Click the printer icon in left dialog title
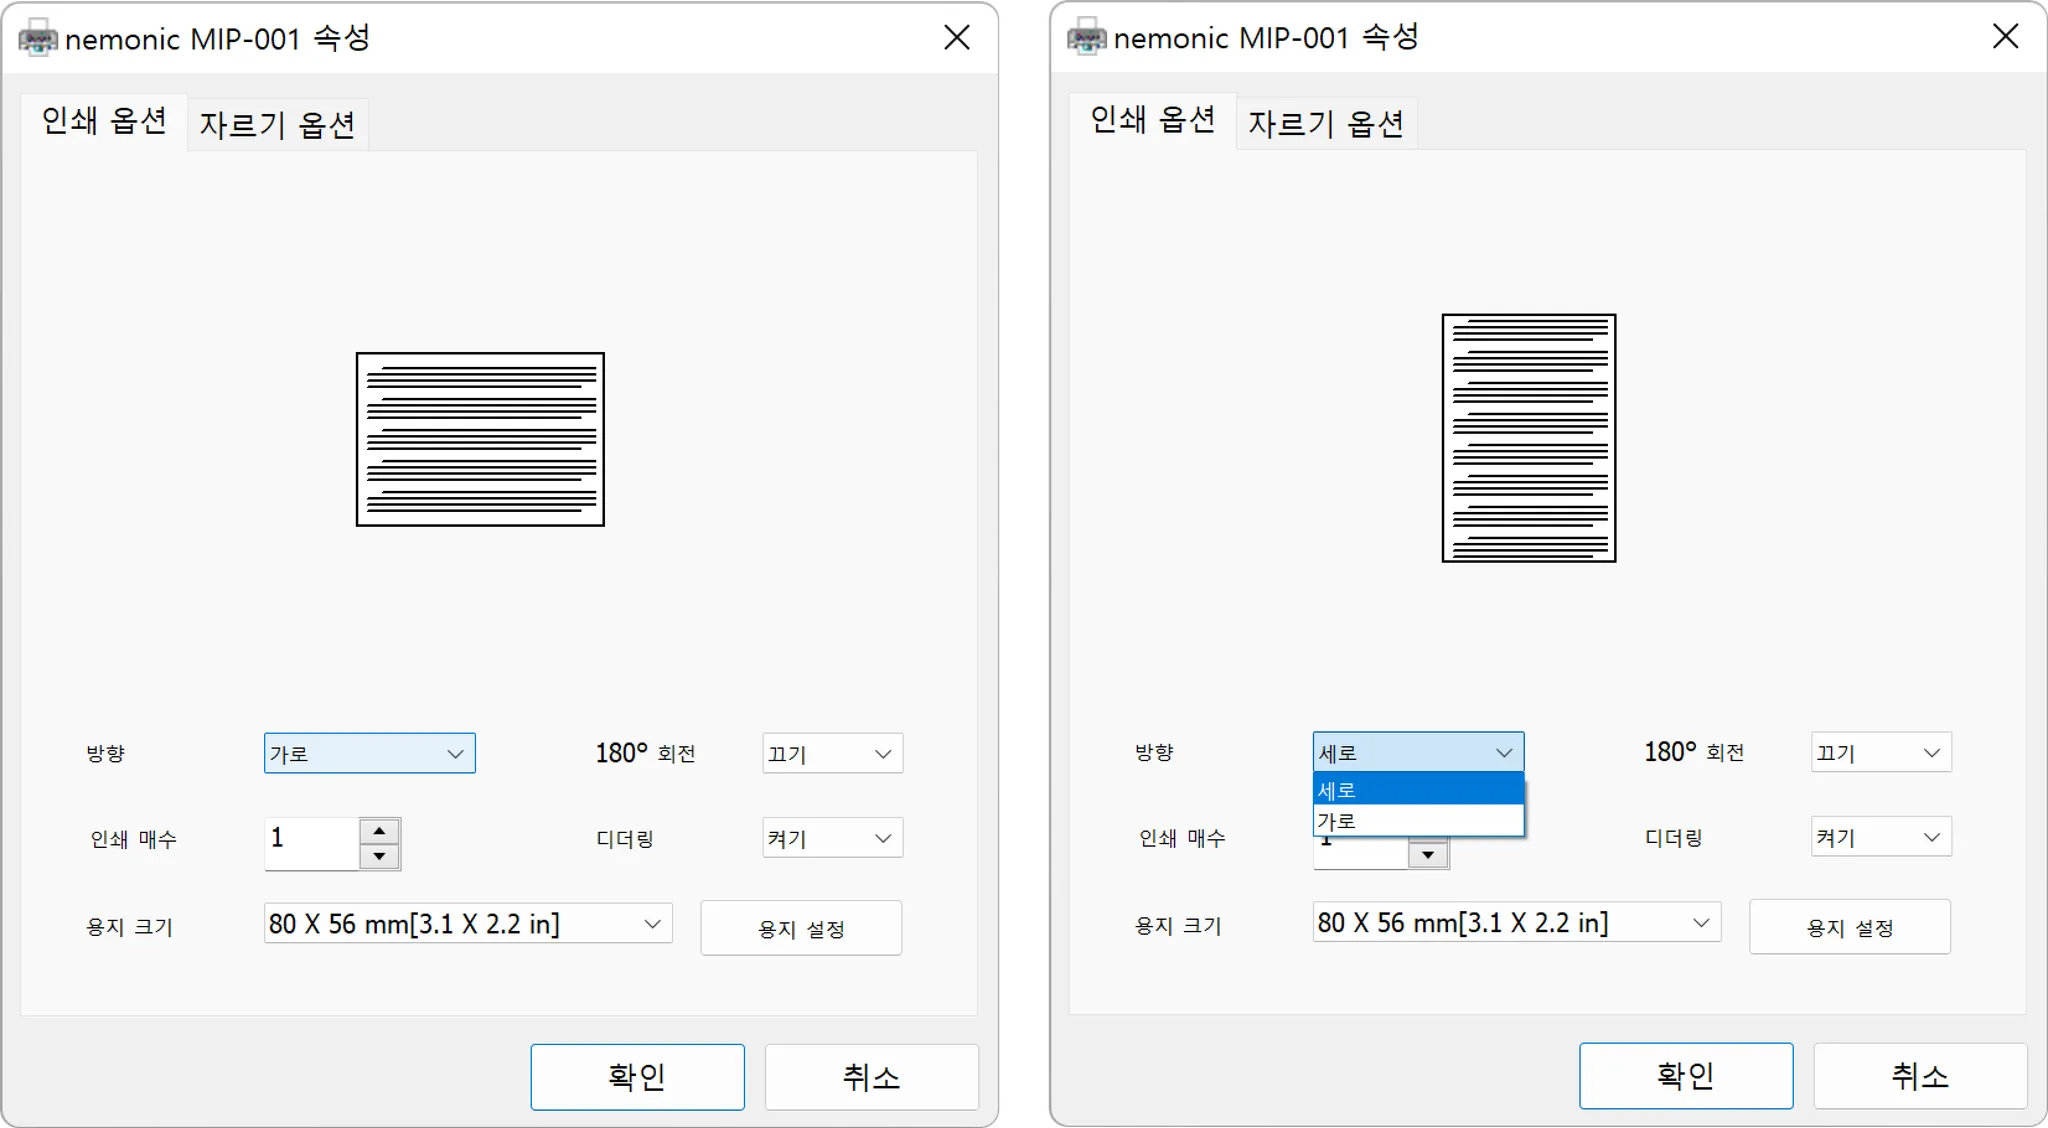The width and height of the screenshot is (2048, 1128). 38,39
